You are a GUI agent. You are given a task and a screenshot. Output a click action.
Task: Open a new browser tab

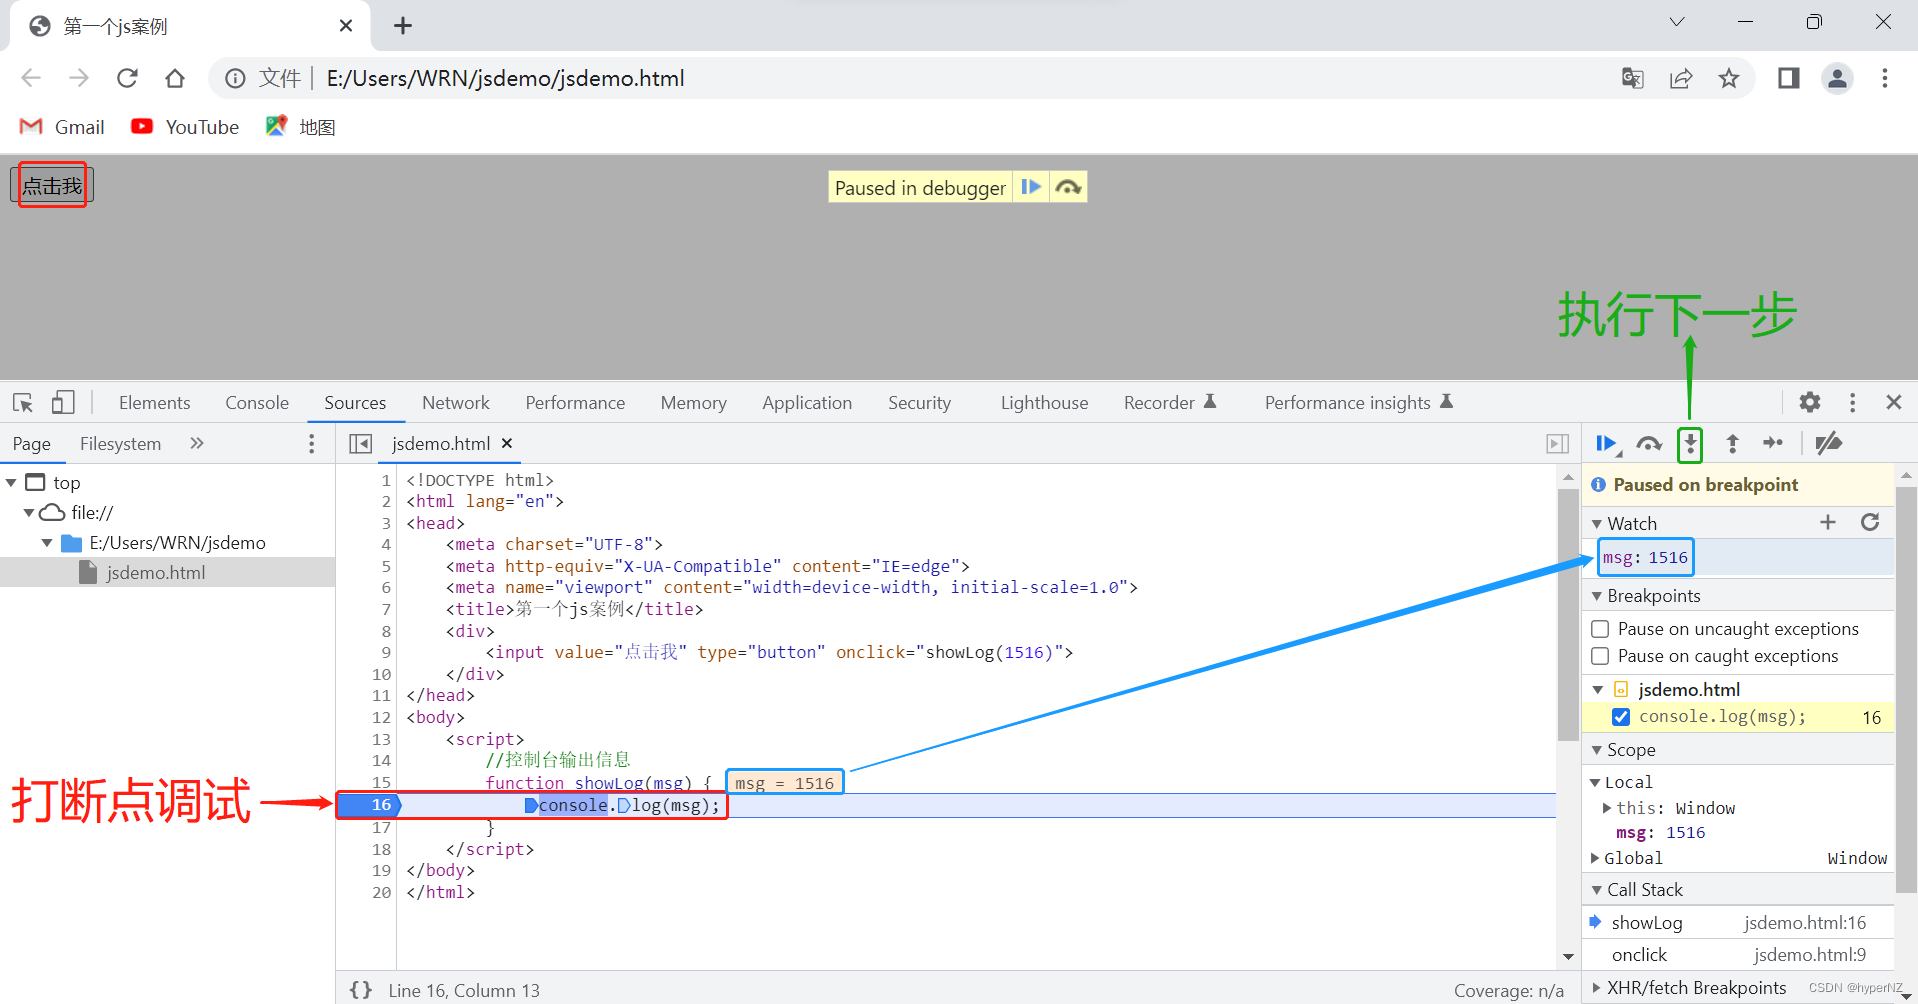tap(403, 26)
